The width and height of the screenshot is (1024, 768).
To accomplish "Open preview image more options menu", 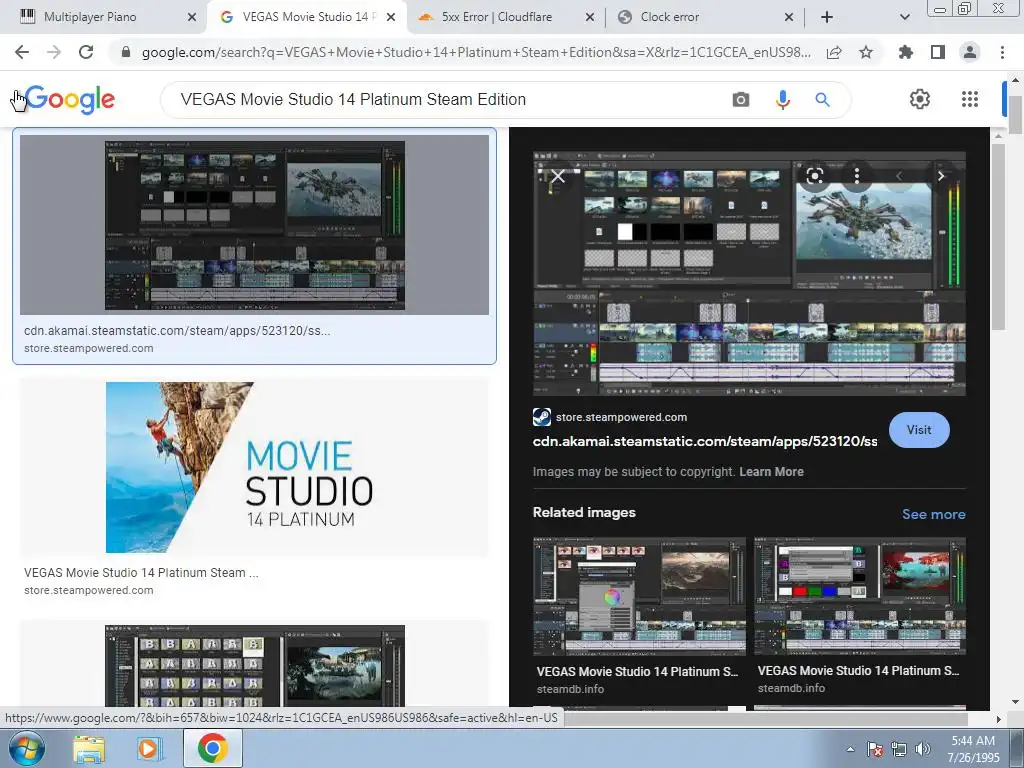I will [x=857, y=176].
